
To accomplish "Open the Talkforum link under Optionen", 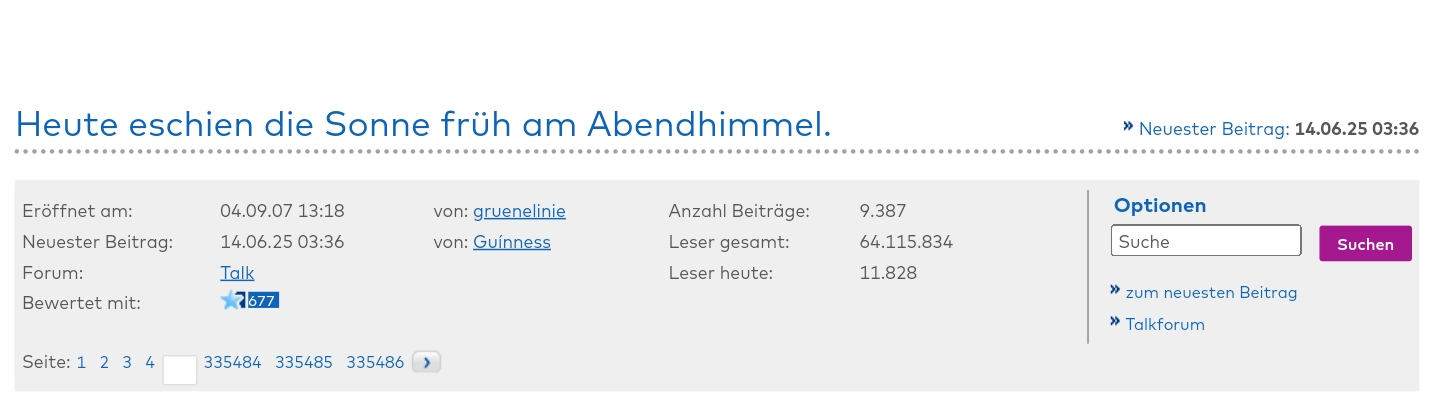I will (1165, 325).
